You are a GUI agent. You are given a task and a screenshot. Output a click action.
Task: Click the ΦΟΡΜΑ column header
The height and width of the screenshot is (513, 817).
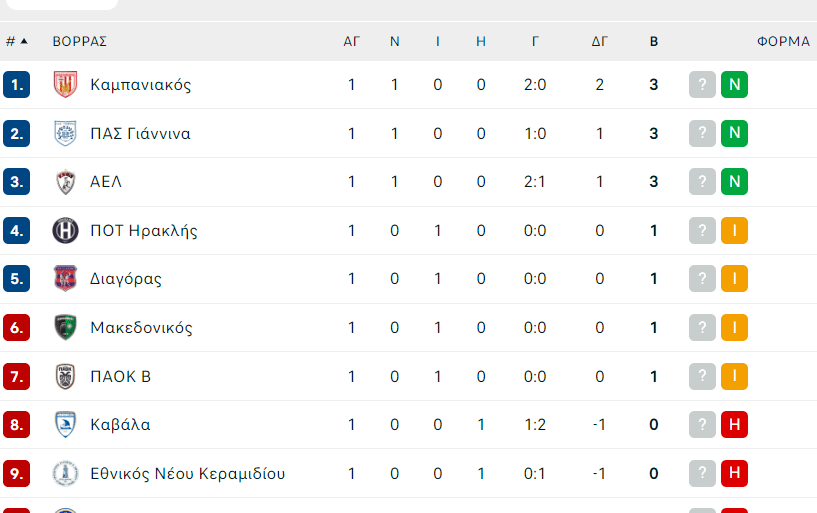(x=783, y=42)
